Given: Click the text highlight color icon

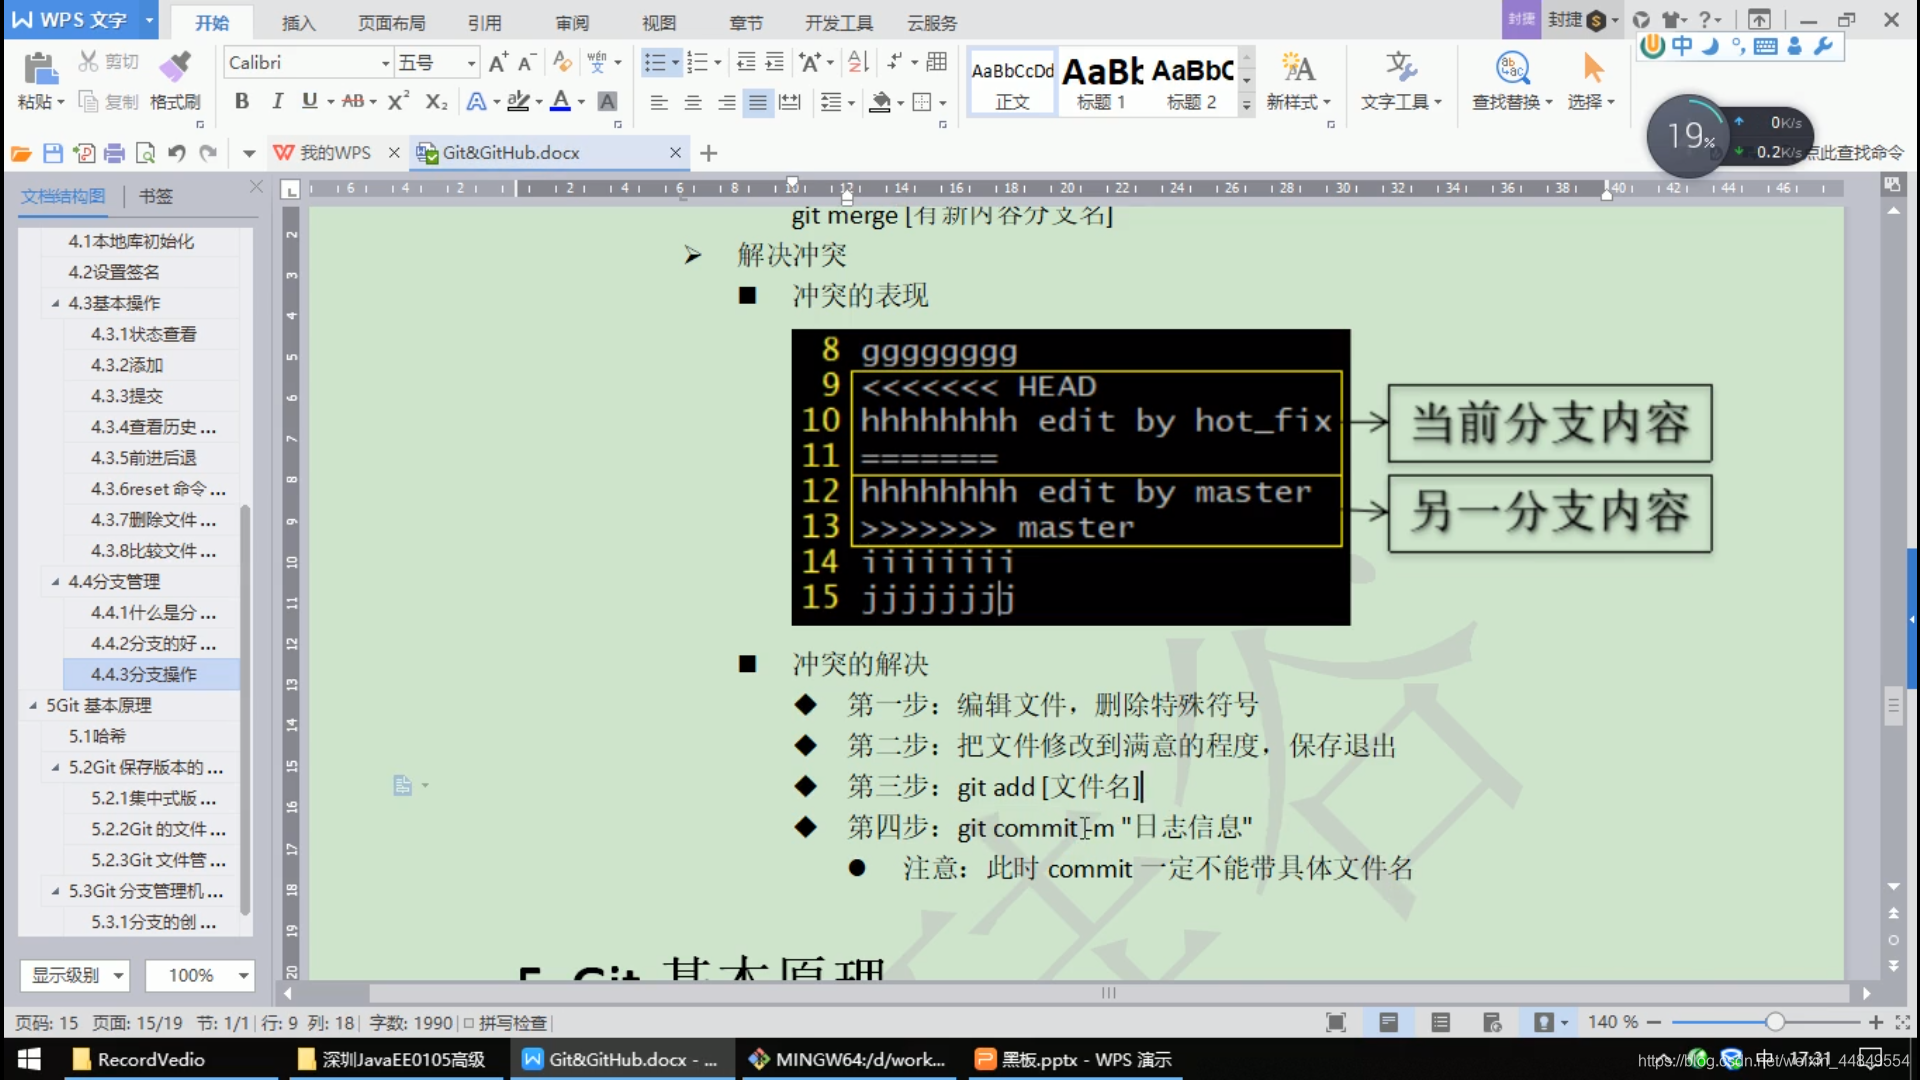Looking at the screenshot, I should point(518,101).
